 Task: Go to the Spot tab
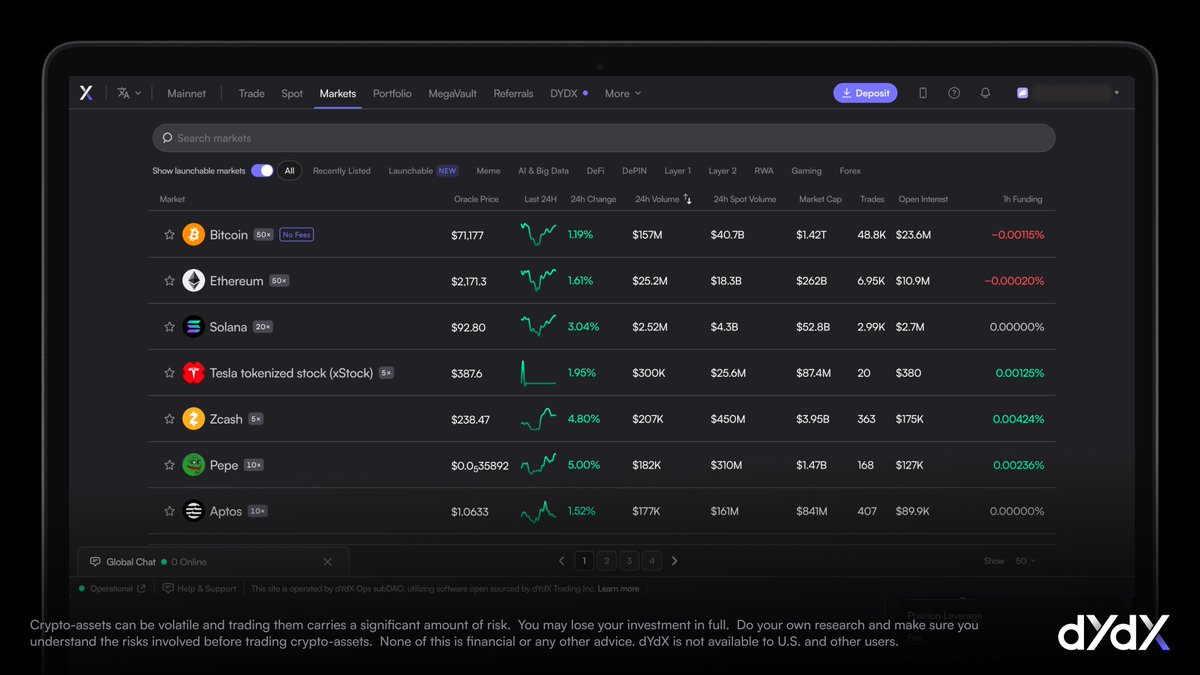point(292,93)
